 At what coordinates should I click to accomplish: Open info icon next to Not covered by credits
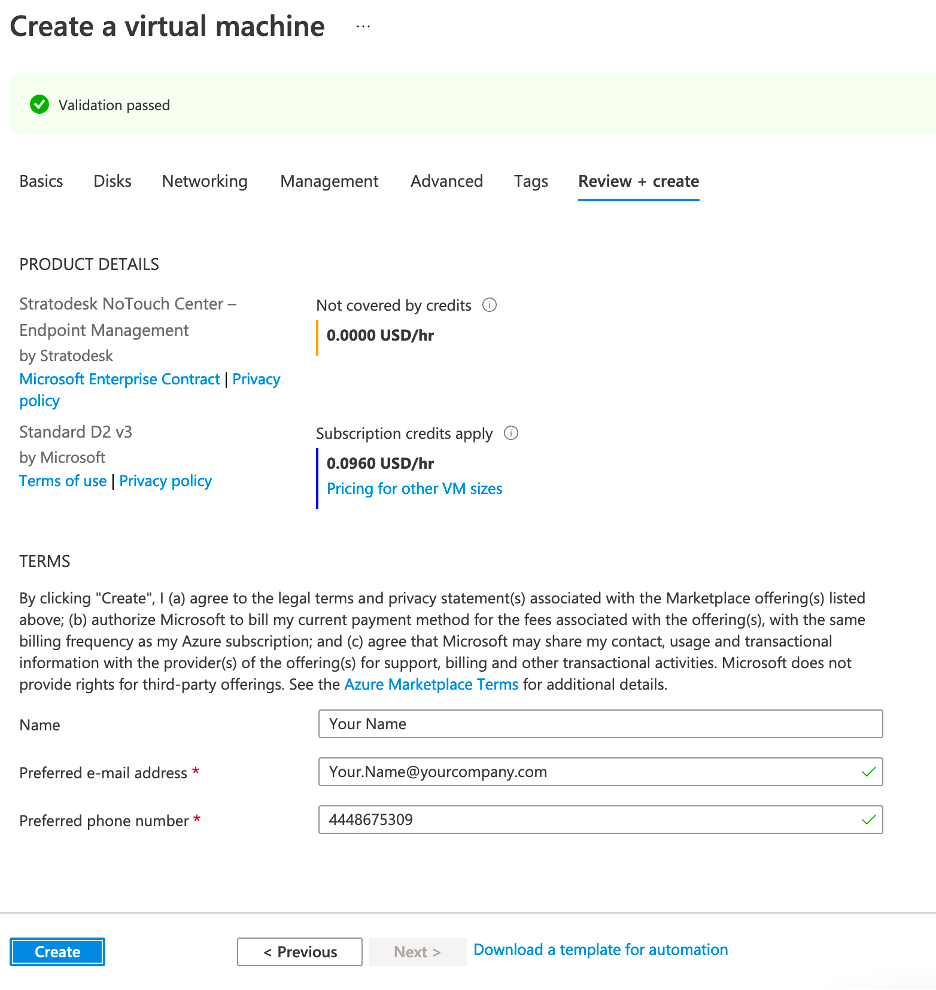click(x=489, y=306)
